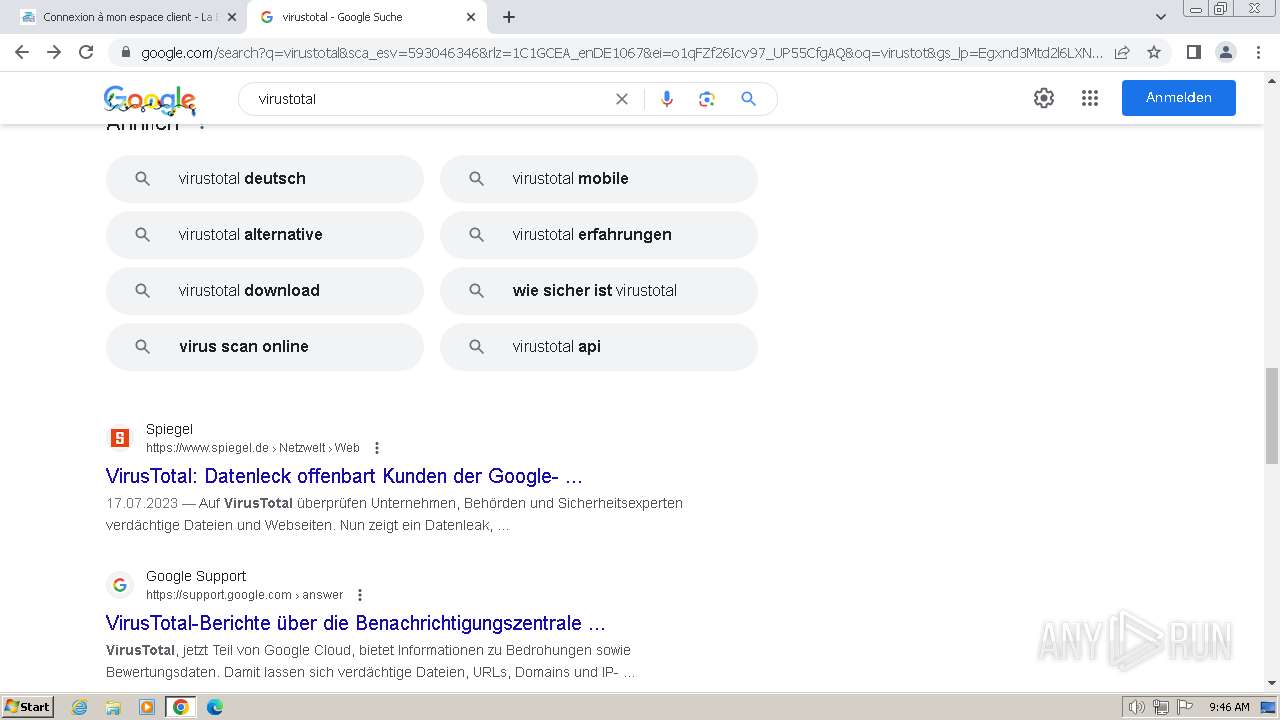Launch Microsoft Edge from taskbar
Image resolution: width=1280 pixels, height=720 pixels.
coord(215,707)
